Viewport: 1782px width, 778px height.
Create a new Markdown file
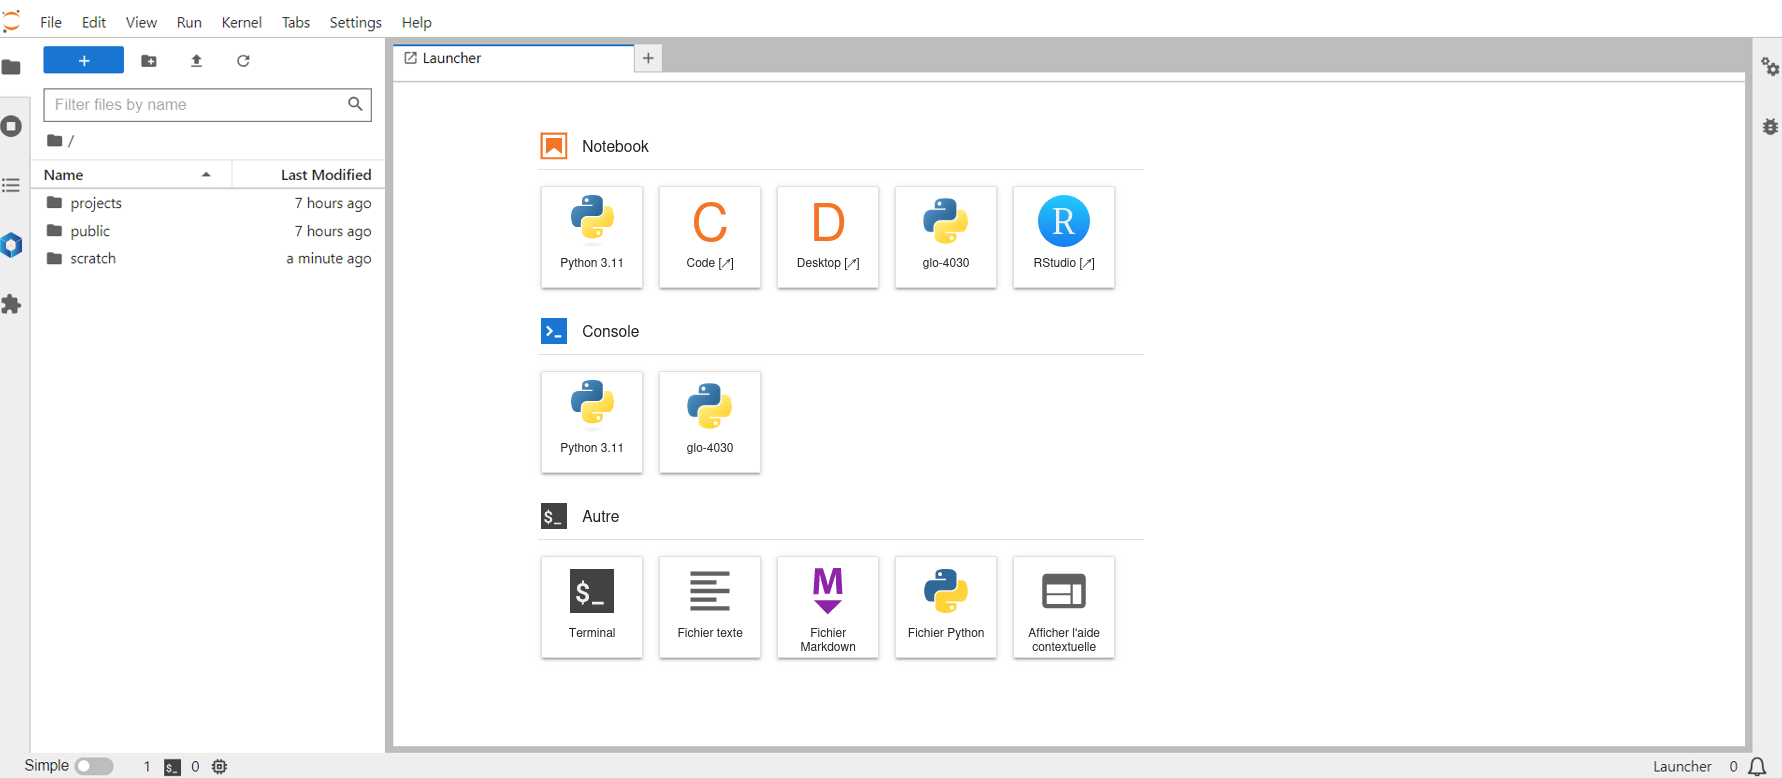[x=827, y=606]
